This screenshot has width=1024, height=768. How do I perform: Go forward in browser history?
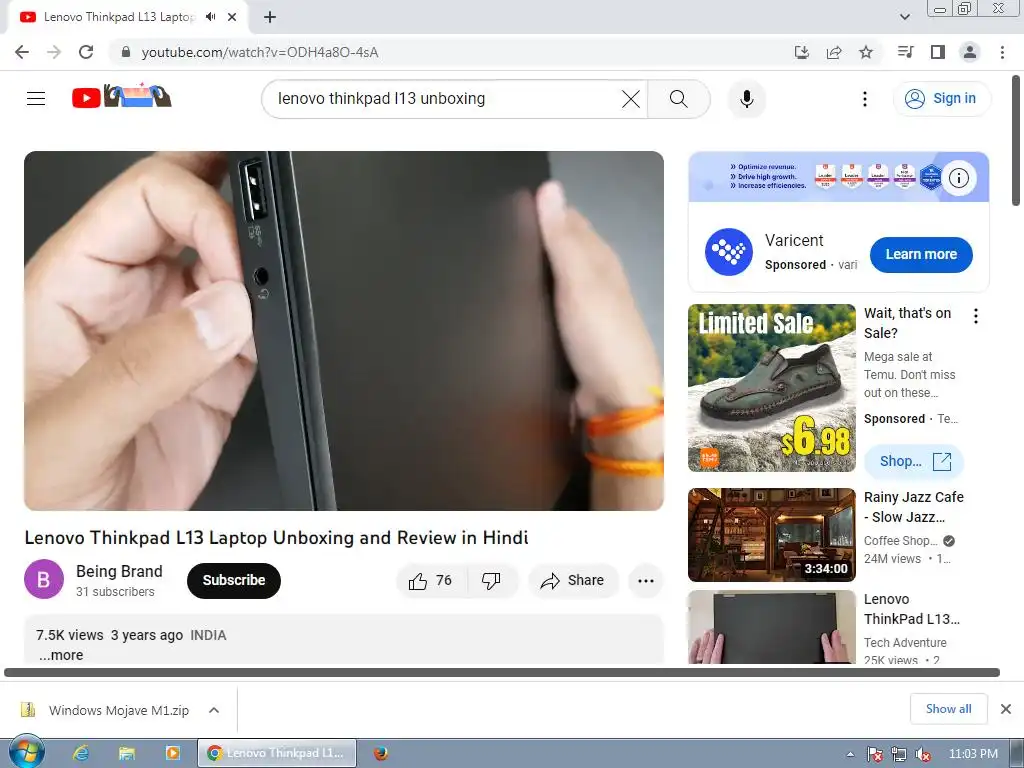point(54,52)
